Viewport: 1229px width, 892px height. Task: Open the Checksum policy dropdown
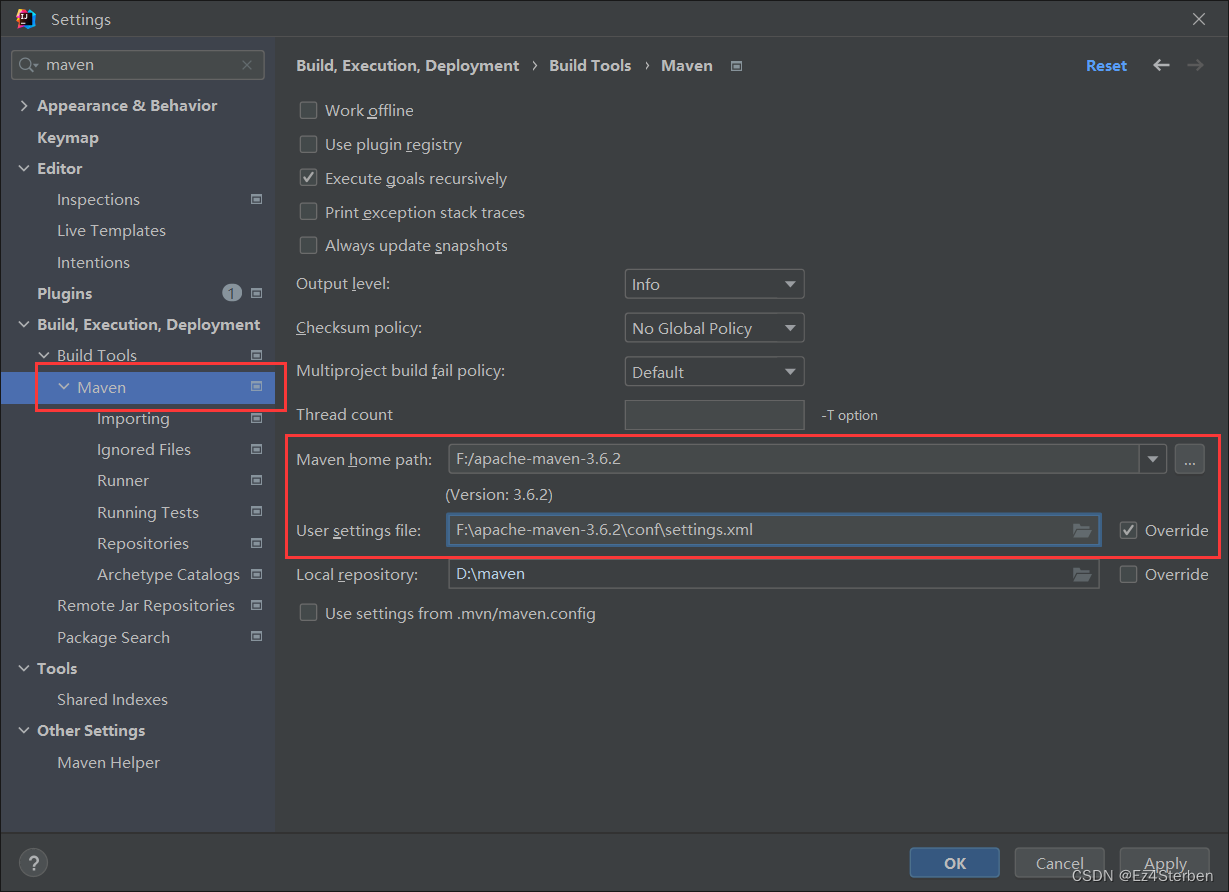point(714,328)
